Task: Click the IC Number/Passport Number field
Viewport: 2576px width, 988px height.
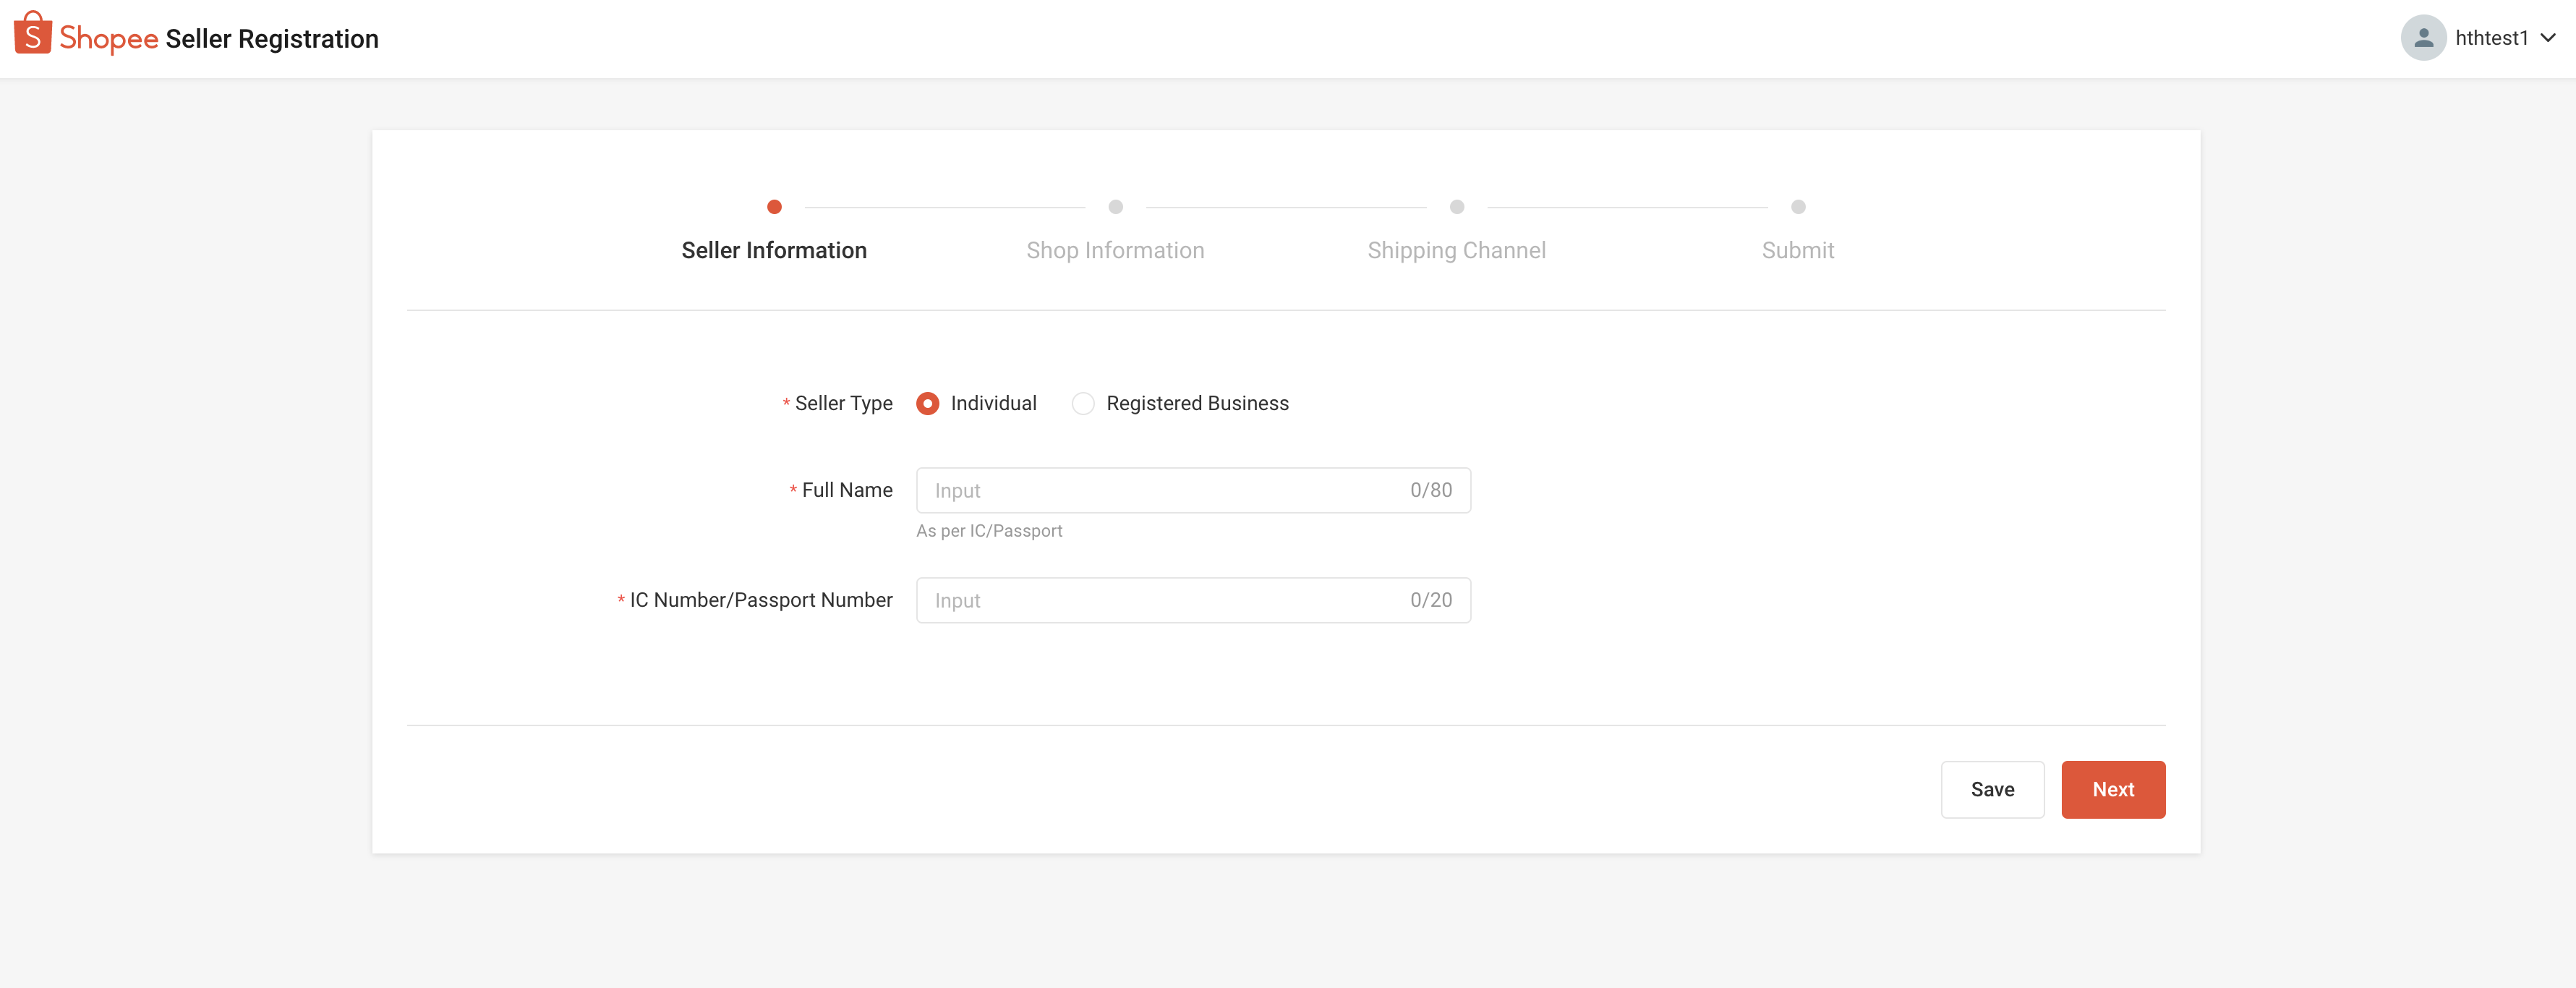Action: [1193, 600]
